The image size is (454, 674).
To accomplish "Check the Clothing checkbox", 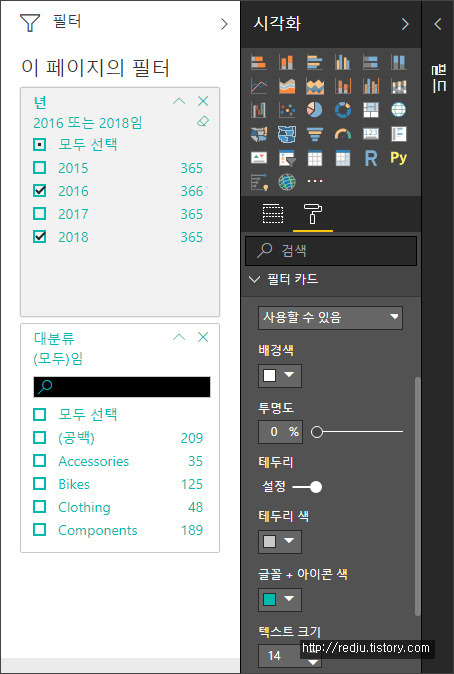I will pos(40,507).
